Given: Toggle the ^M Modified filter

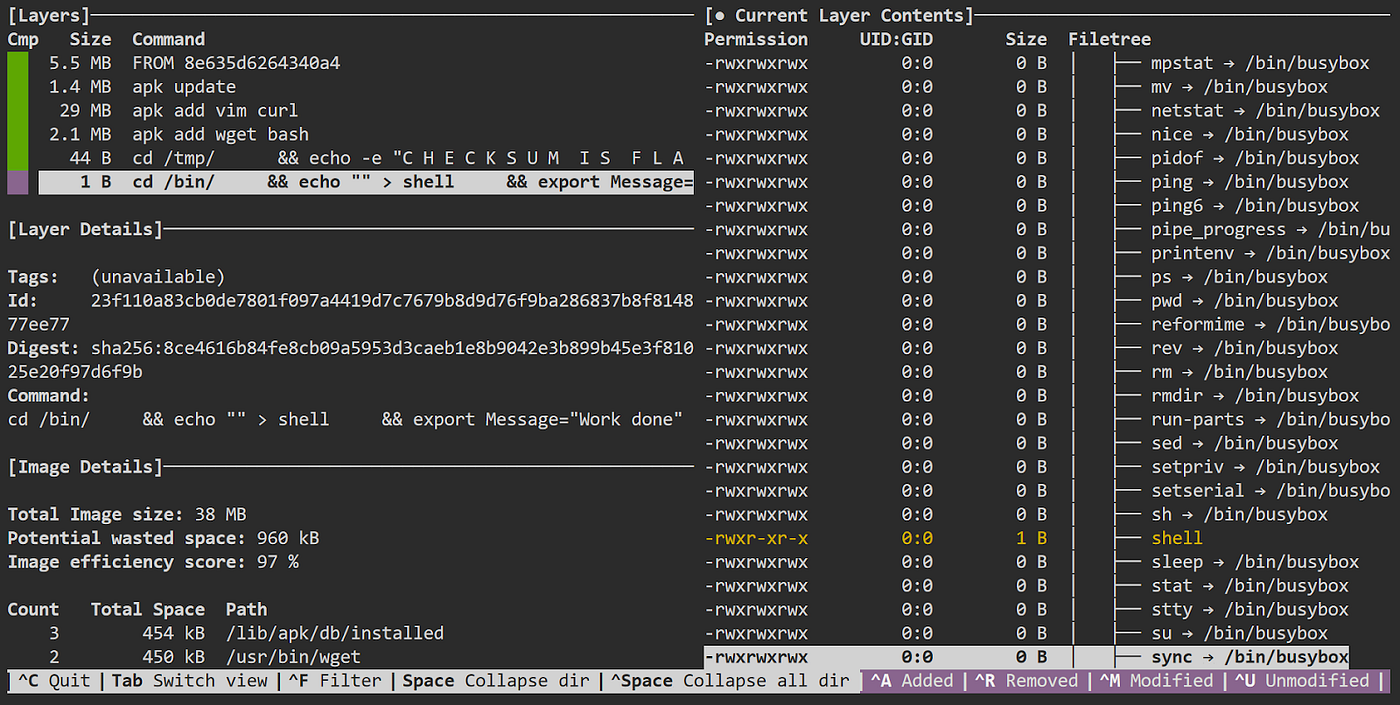Looking at the screenshot, I should point(1156,681).
